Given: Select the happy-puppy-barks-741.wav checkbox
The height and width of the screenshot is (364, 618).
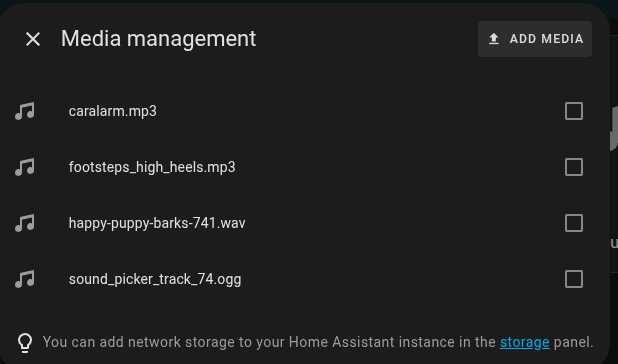Looking at the screenshot, I should point(574,223).
